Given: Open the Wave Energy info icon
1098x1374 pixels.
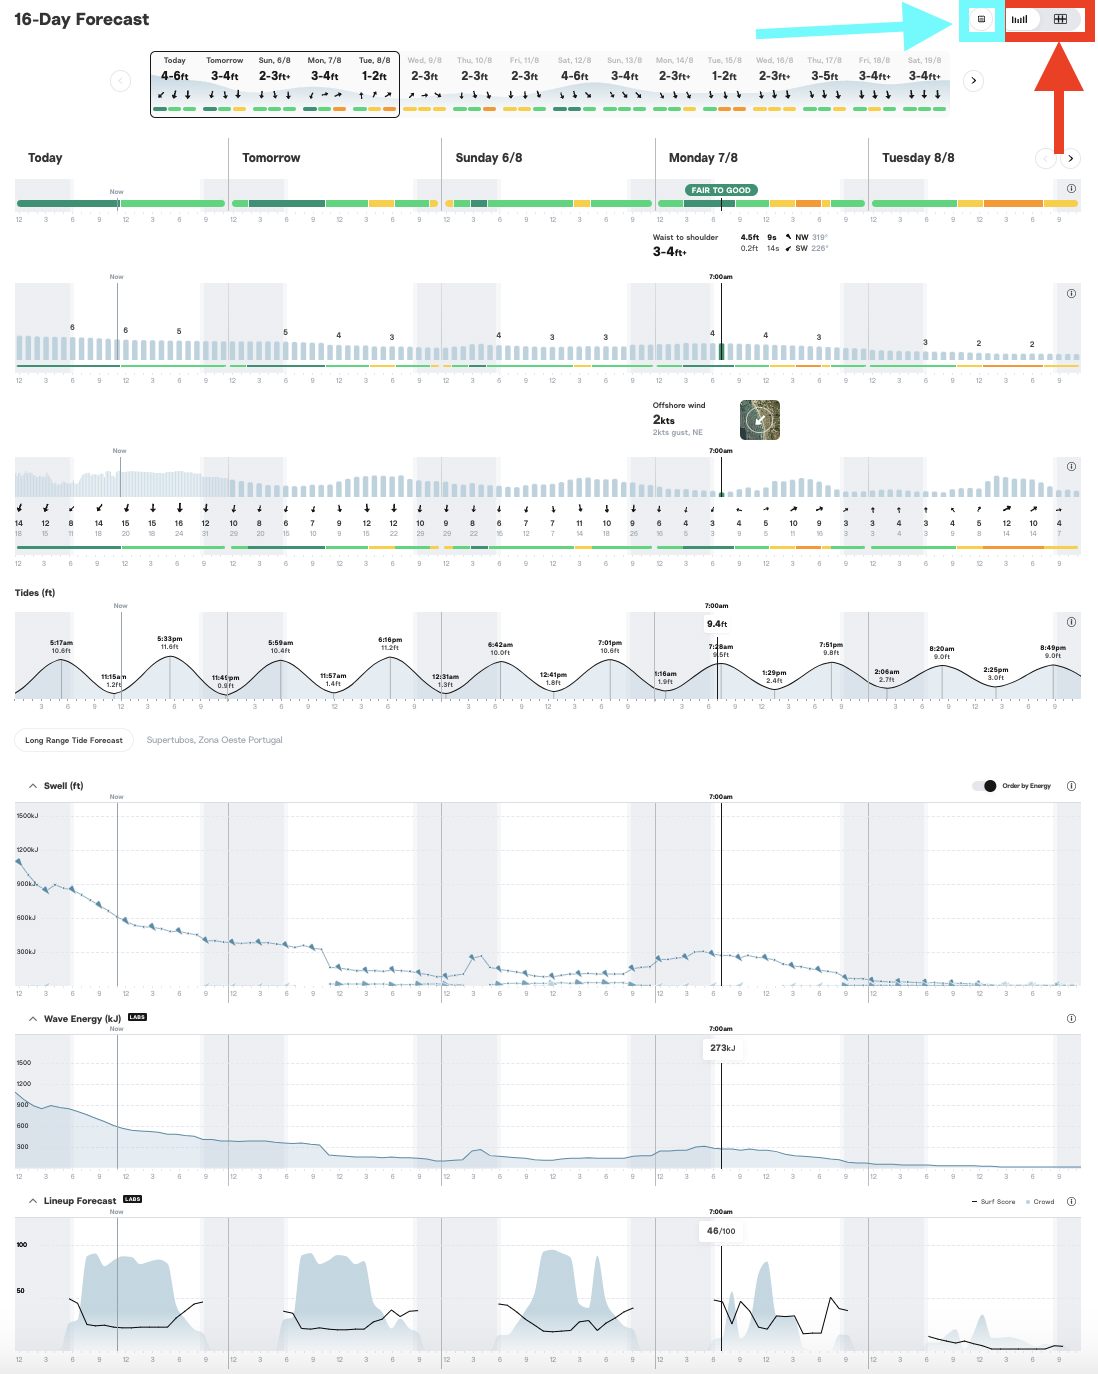Looking at the screenshot, I should pyautogui.click(x=1070, y=1018).
